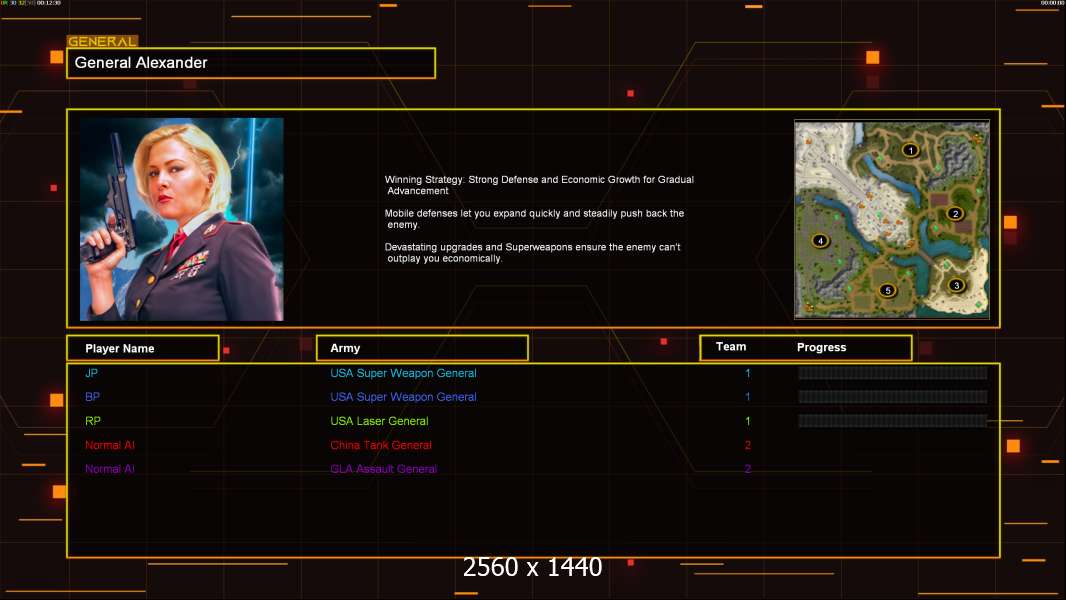This screenshot has height=600, width=1066.
Task: Click General Alexander's portrait image
Action: point(182,219)
